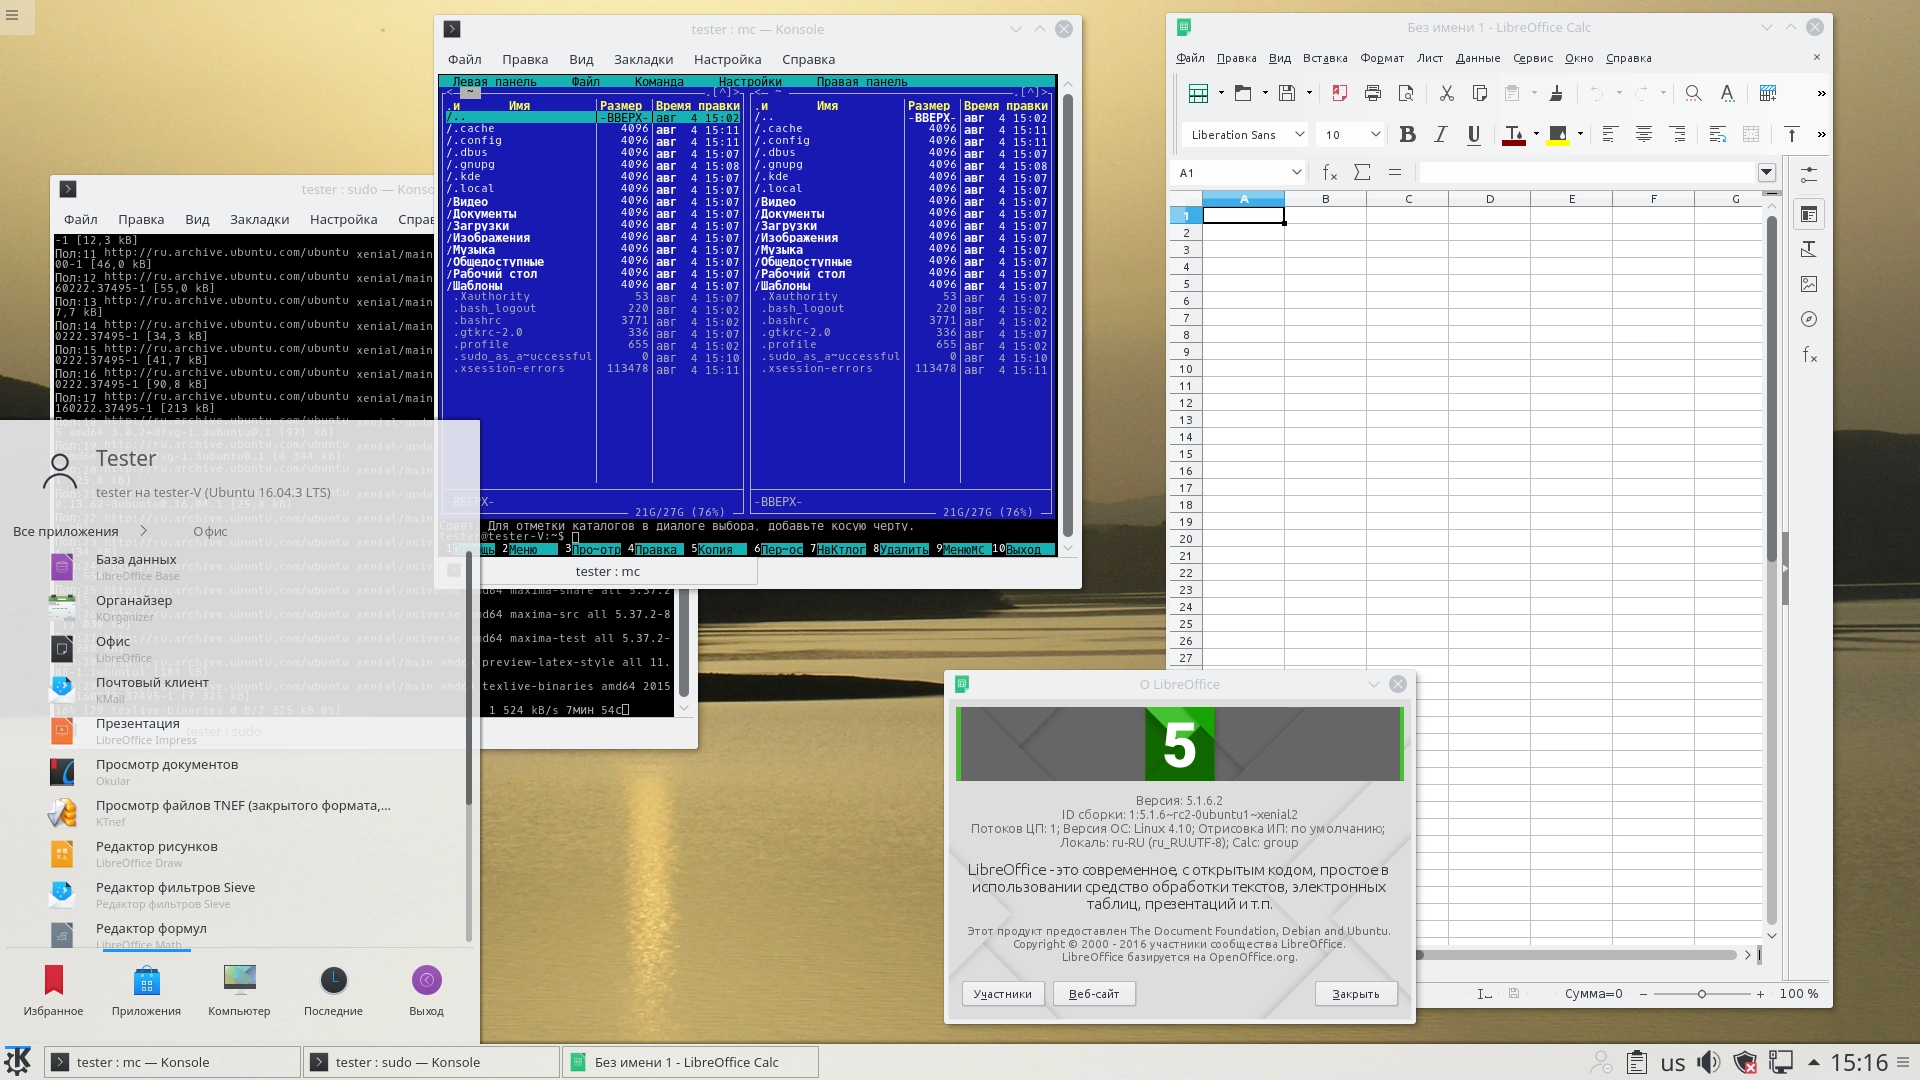Viewport: 1920px width, 1080px height.
Task: Open the New document type dropdown arrow
Action: 1221,93
